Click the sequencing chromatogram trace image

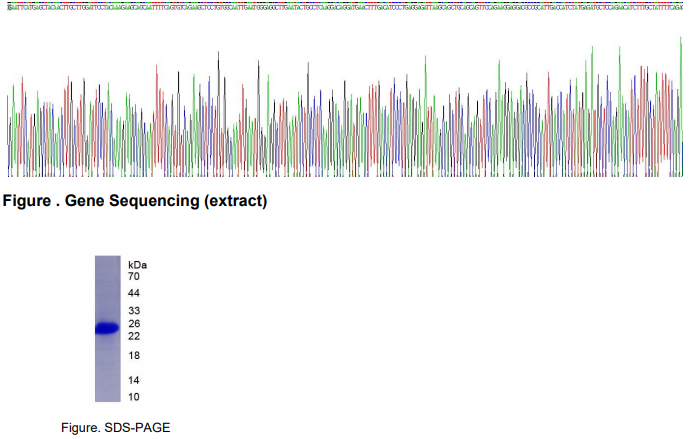345,107
